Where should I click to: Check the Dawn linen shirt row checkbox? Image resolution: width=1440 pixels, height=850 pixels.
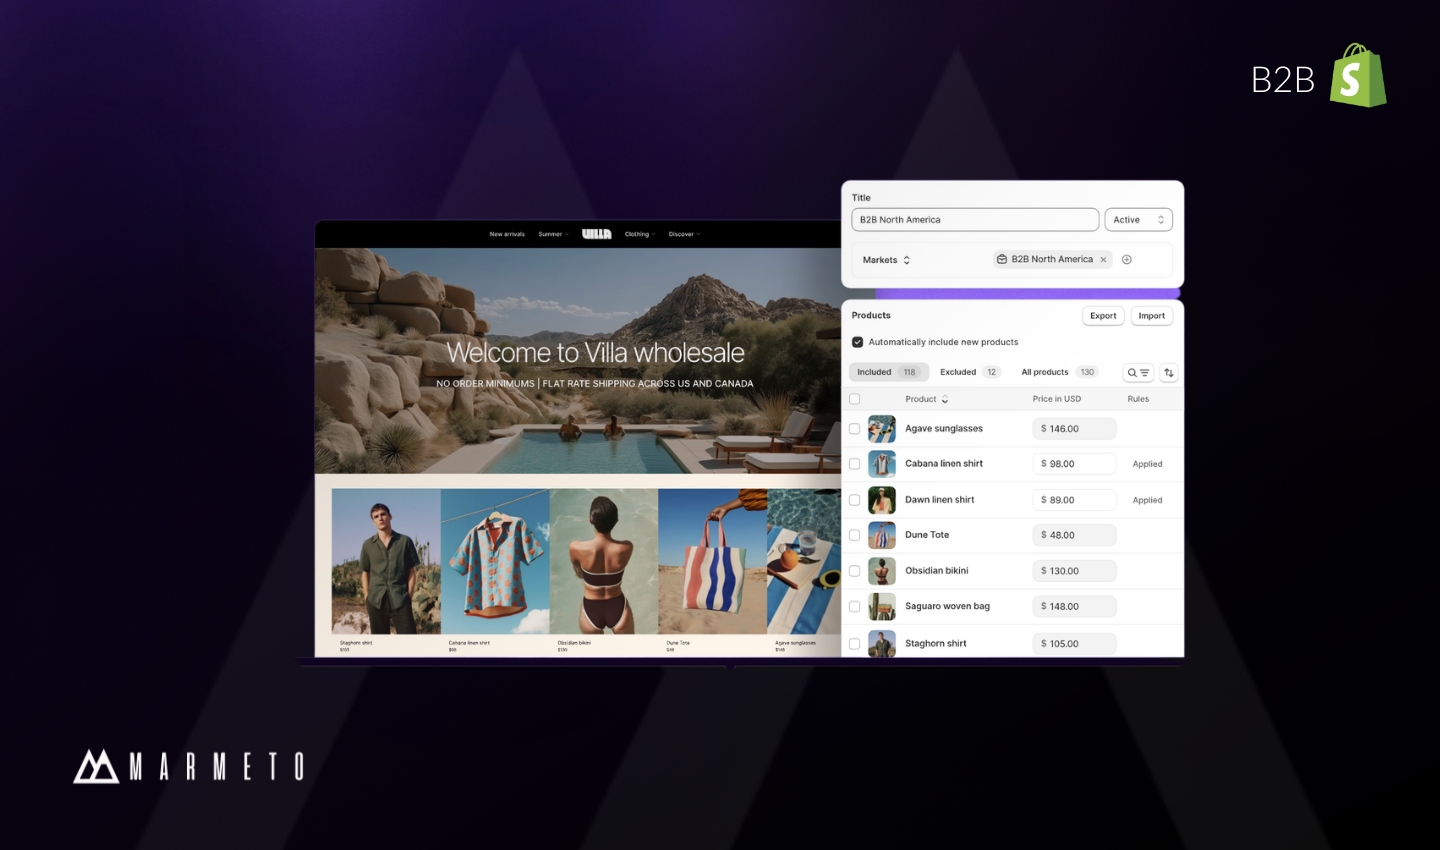coord(855,500)
